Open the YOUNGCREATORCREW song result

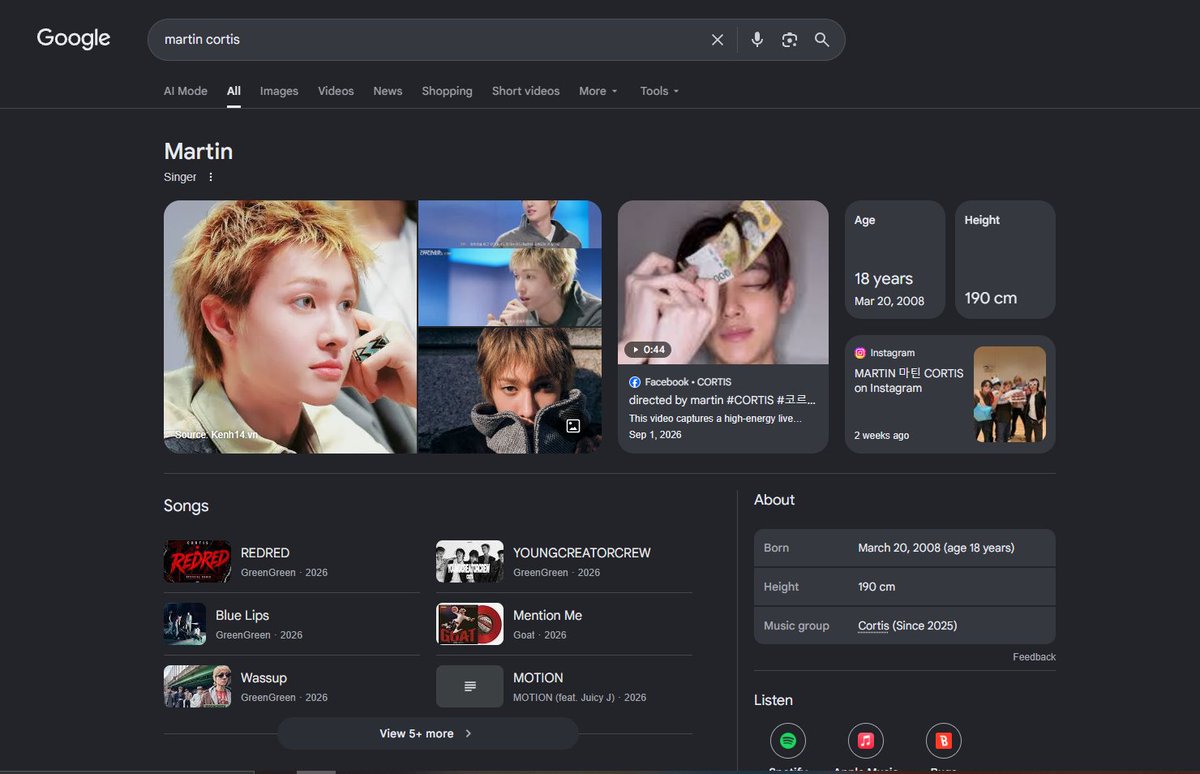click(564, 562)
